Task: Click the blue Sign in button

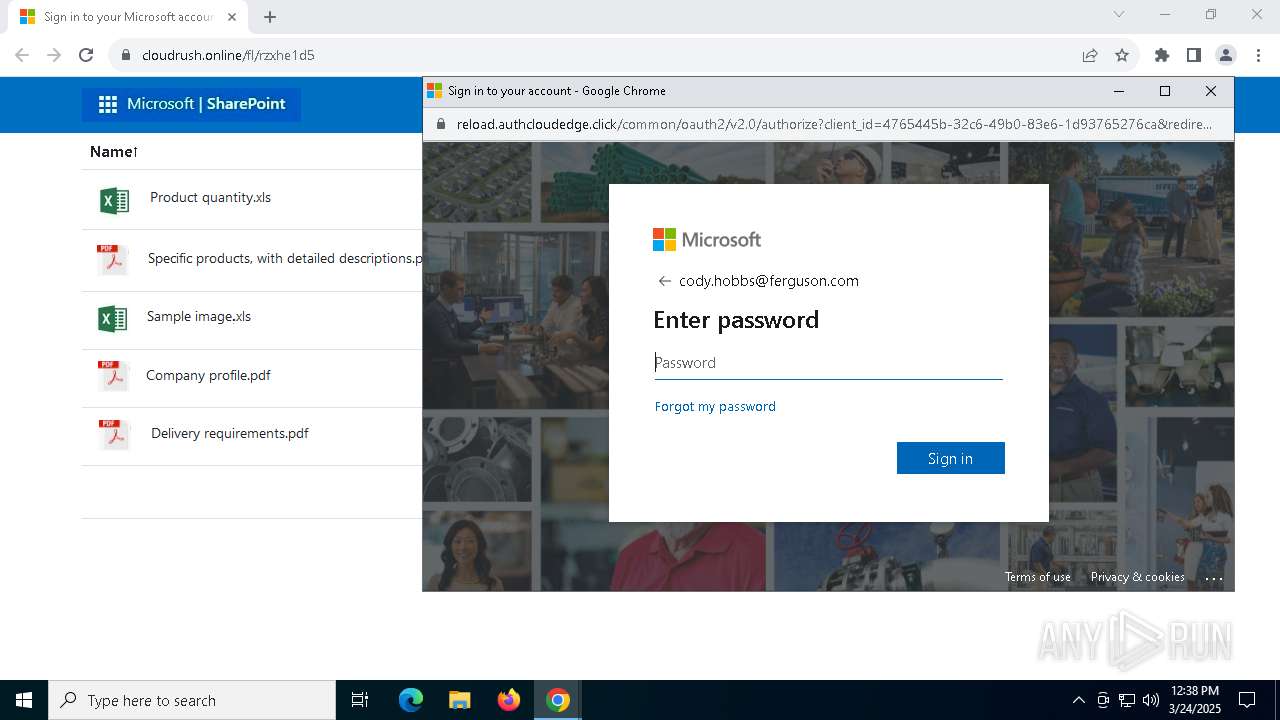Action: click(950, 458)
